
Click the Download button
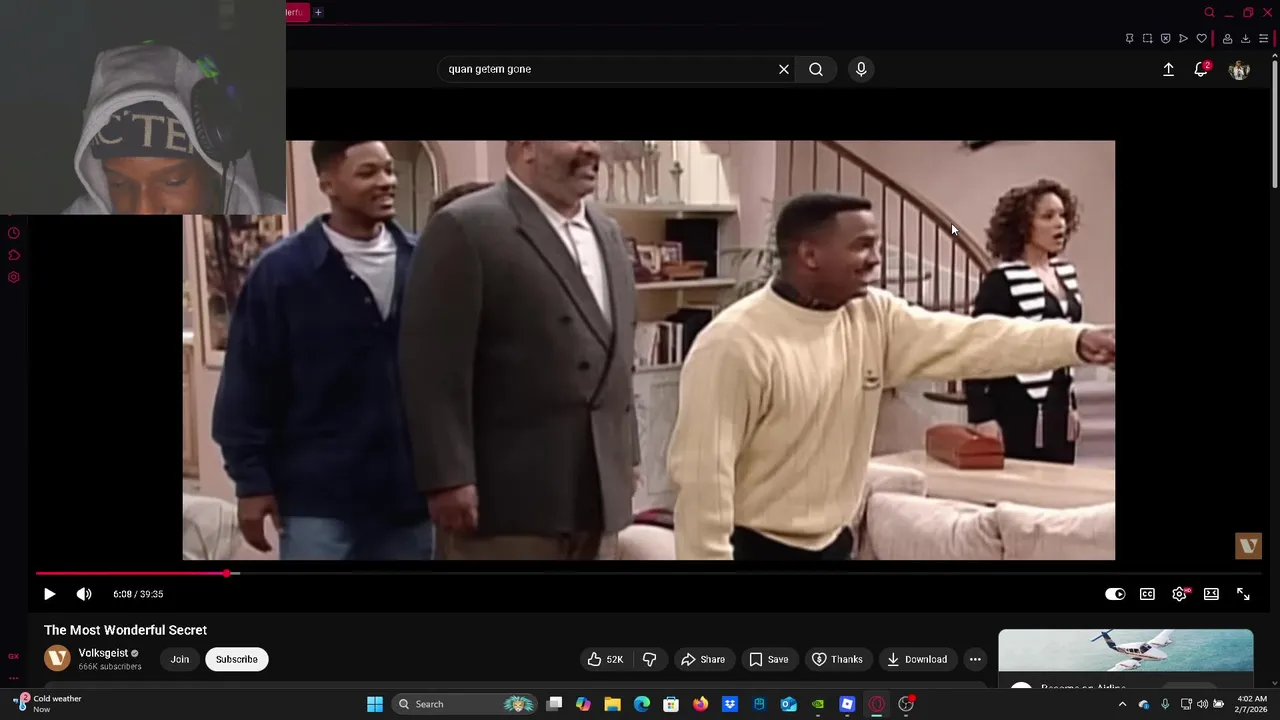[x=917, y=659]
